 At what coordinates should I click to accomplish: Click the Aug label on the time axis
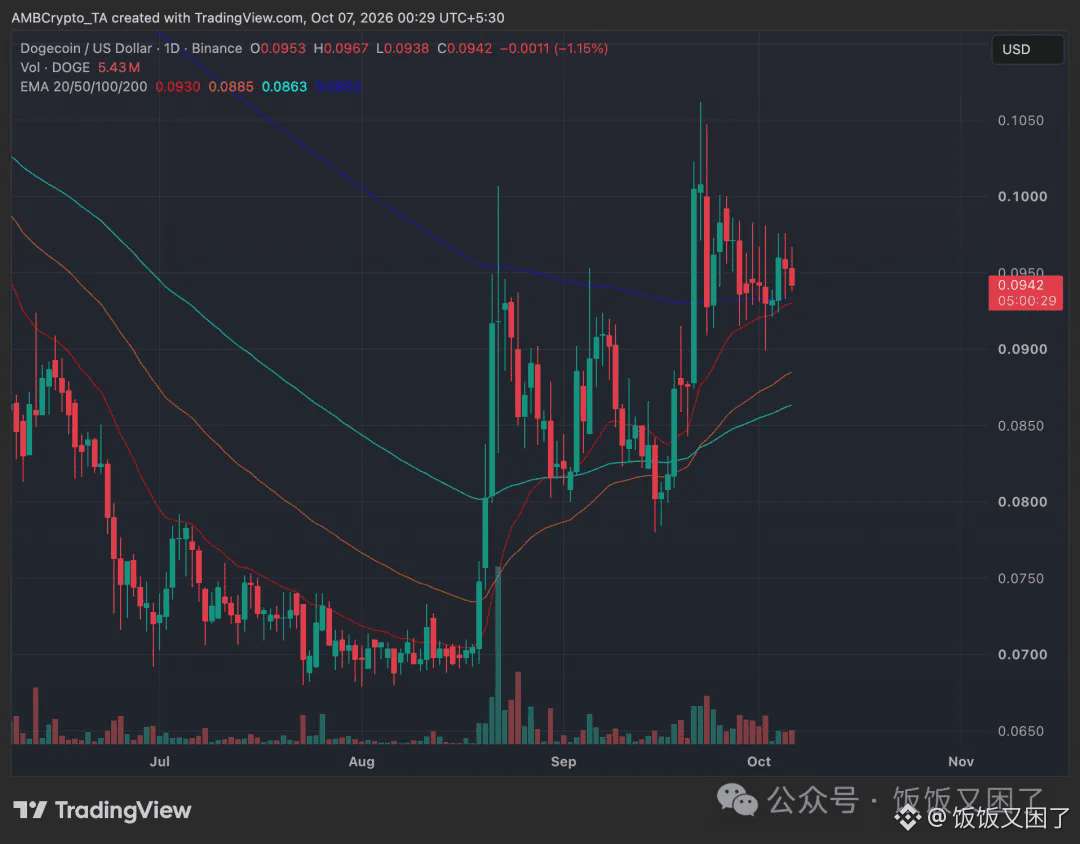click(x=362, y=761)
